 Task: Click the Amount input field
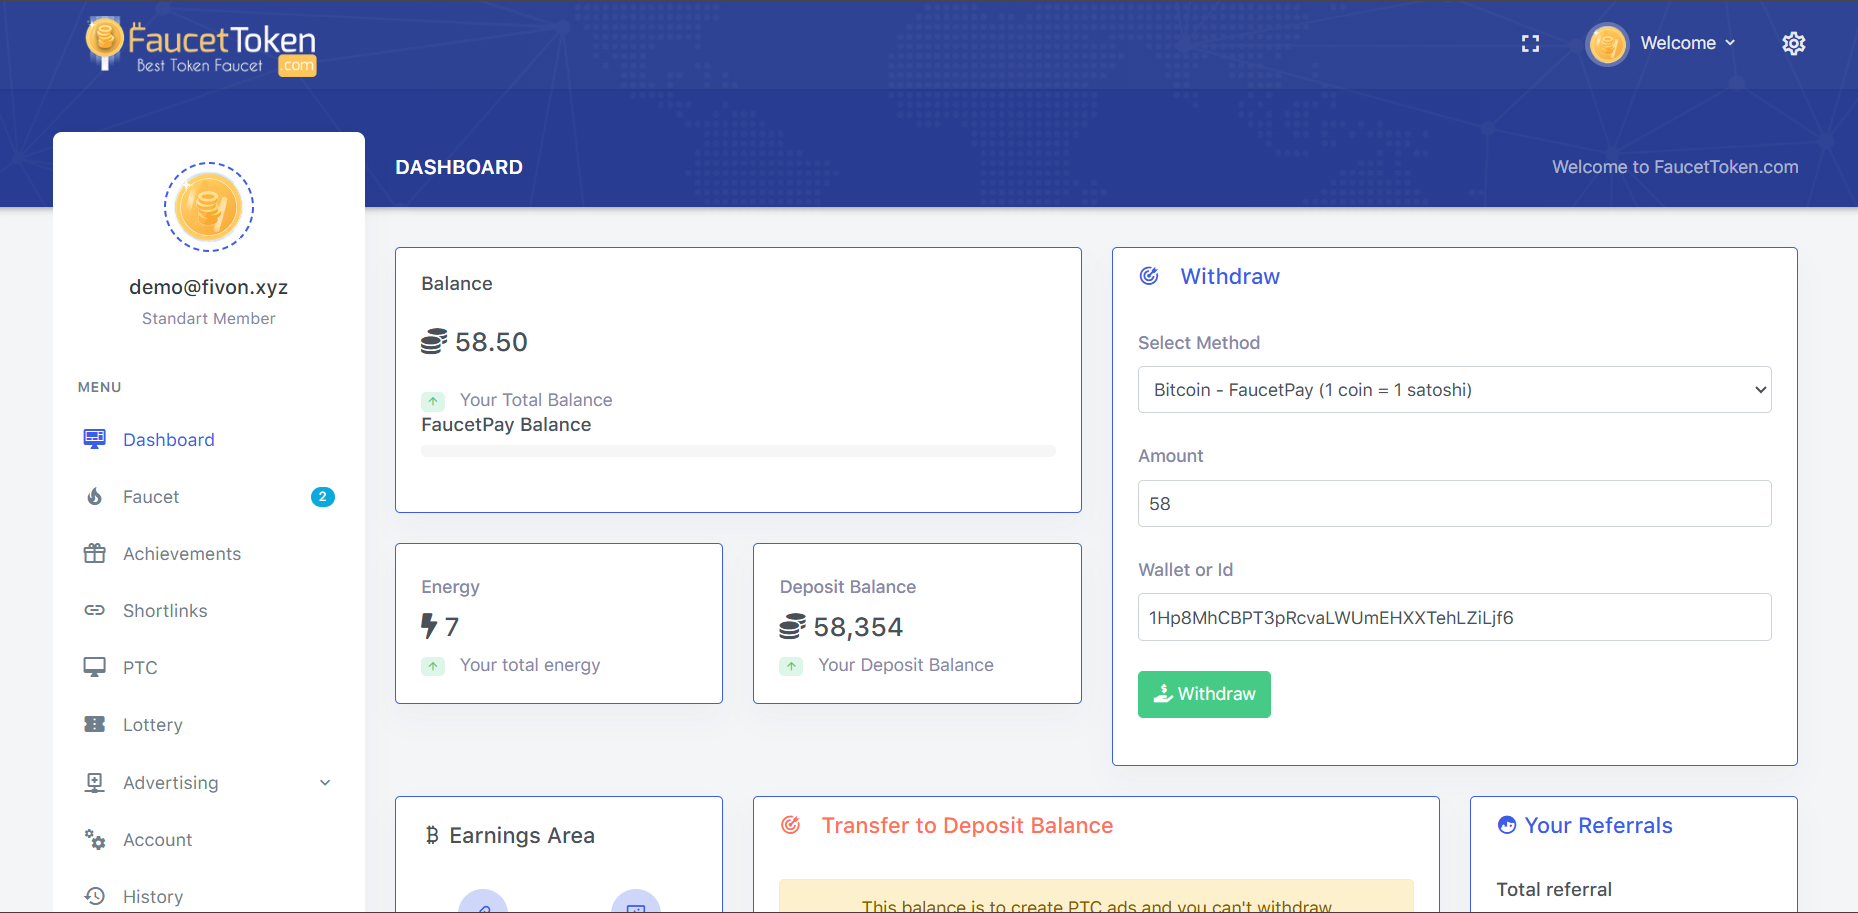pyautogui.click(x=1454, y=504)
